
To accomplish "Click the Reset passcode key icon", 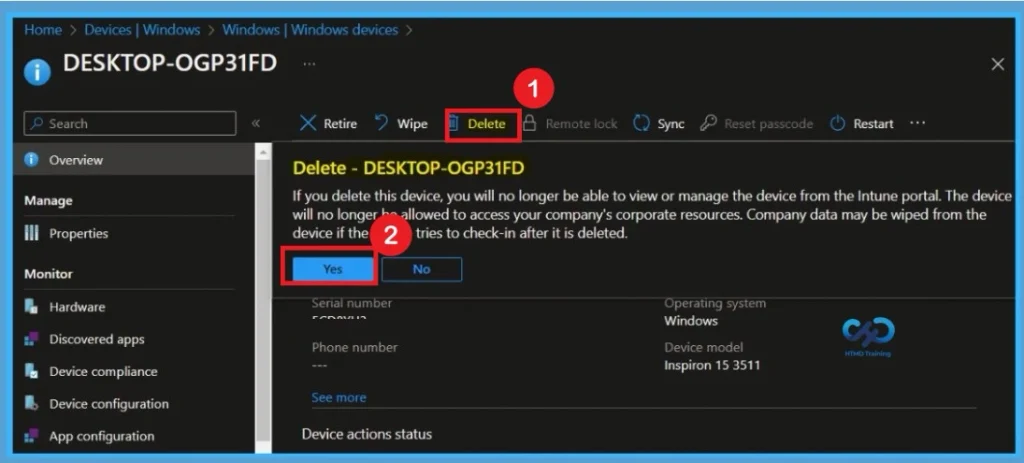I will coord(708,123).
